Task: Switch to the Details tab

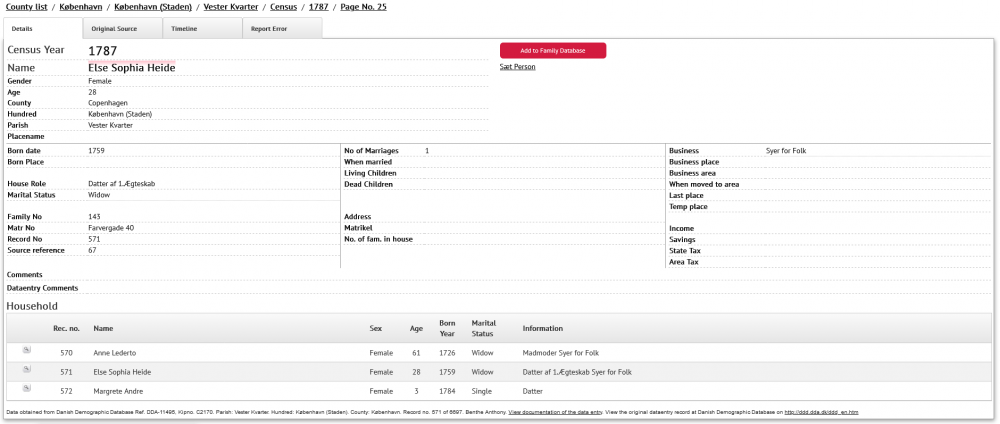Action: (x=43, y=29)
